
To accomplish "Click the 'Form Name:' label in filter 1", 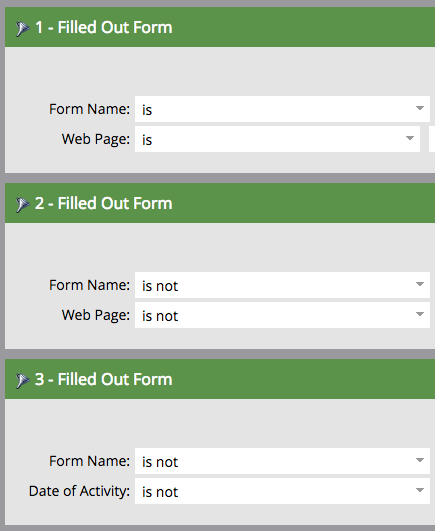I will [89, 109].
